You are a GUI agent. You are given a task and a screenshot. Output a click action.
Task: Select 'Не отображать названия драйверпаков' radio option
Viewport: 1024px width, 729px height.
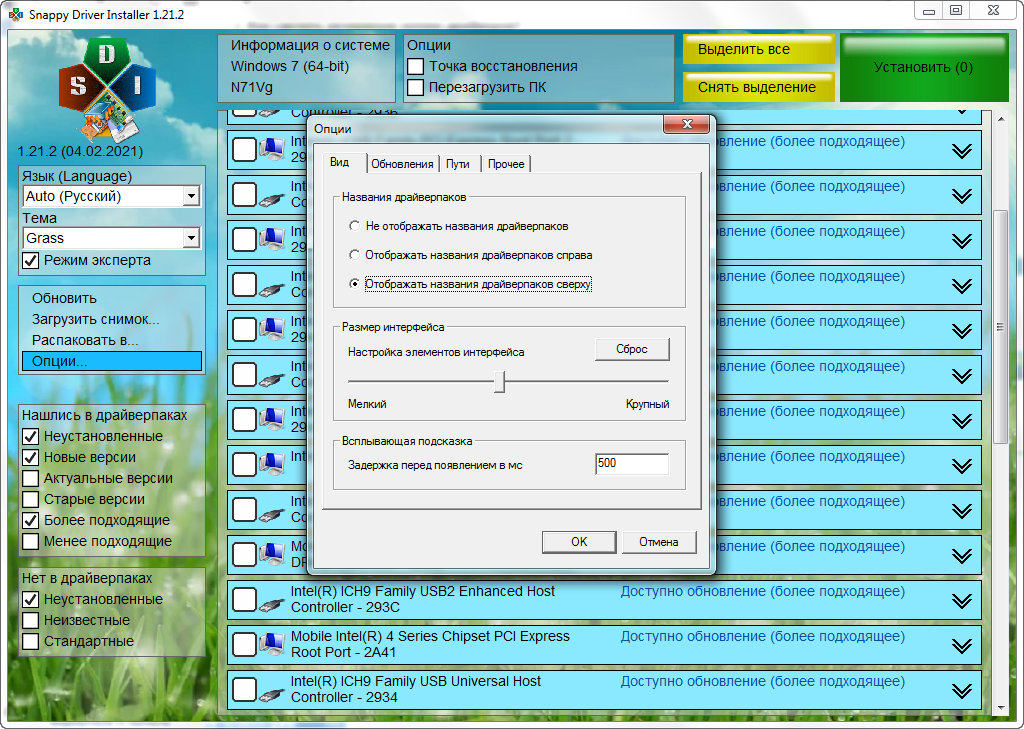tap(354, 226)
